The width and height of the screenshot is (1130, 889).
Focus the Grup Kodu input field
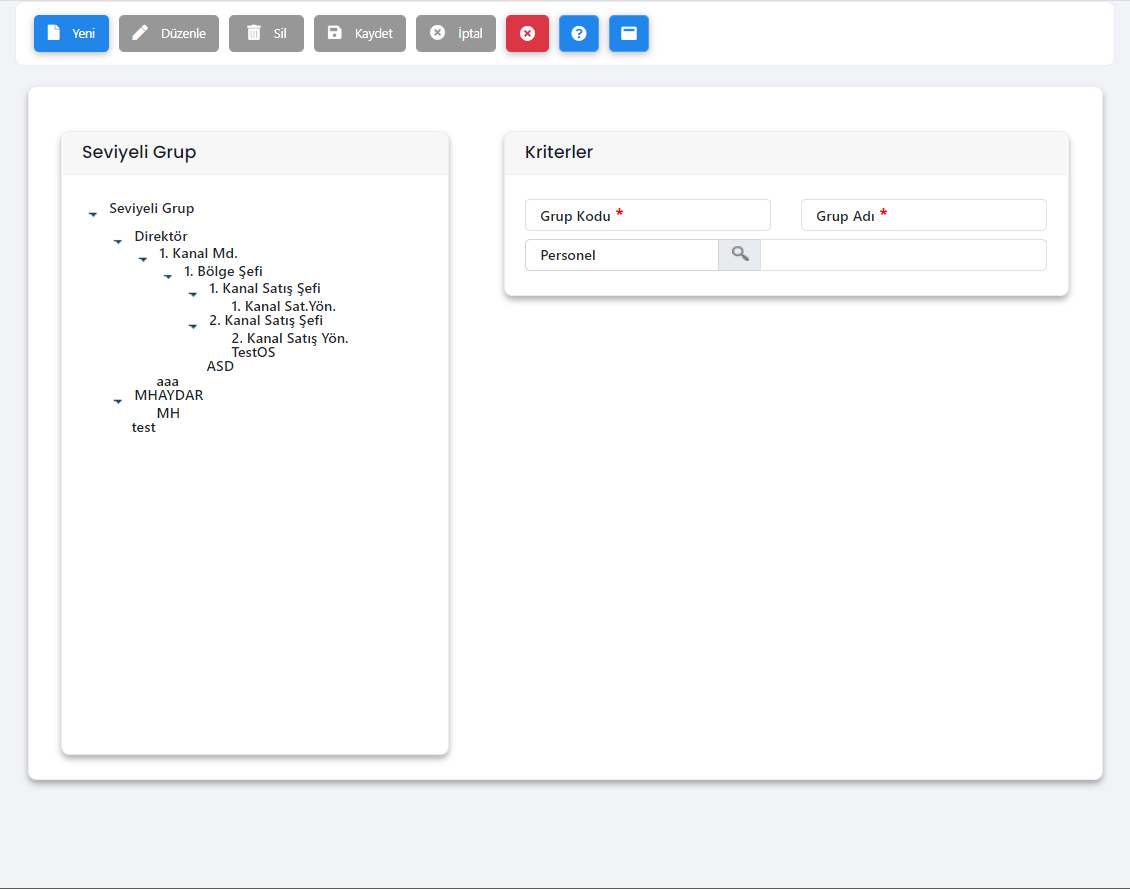click(647, 215)
